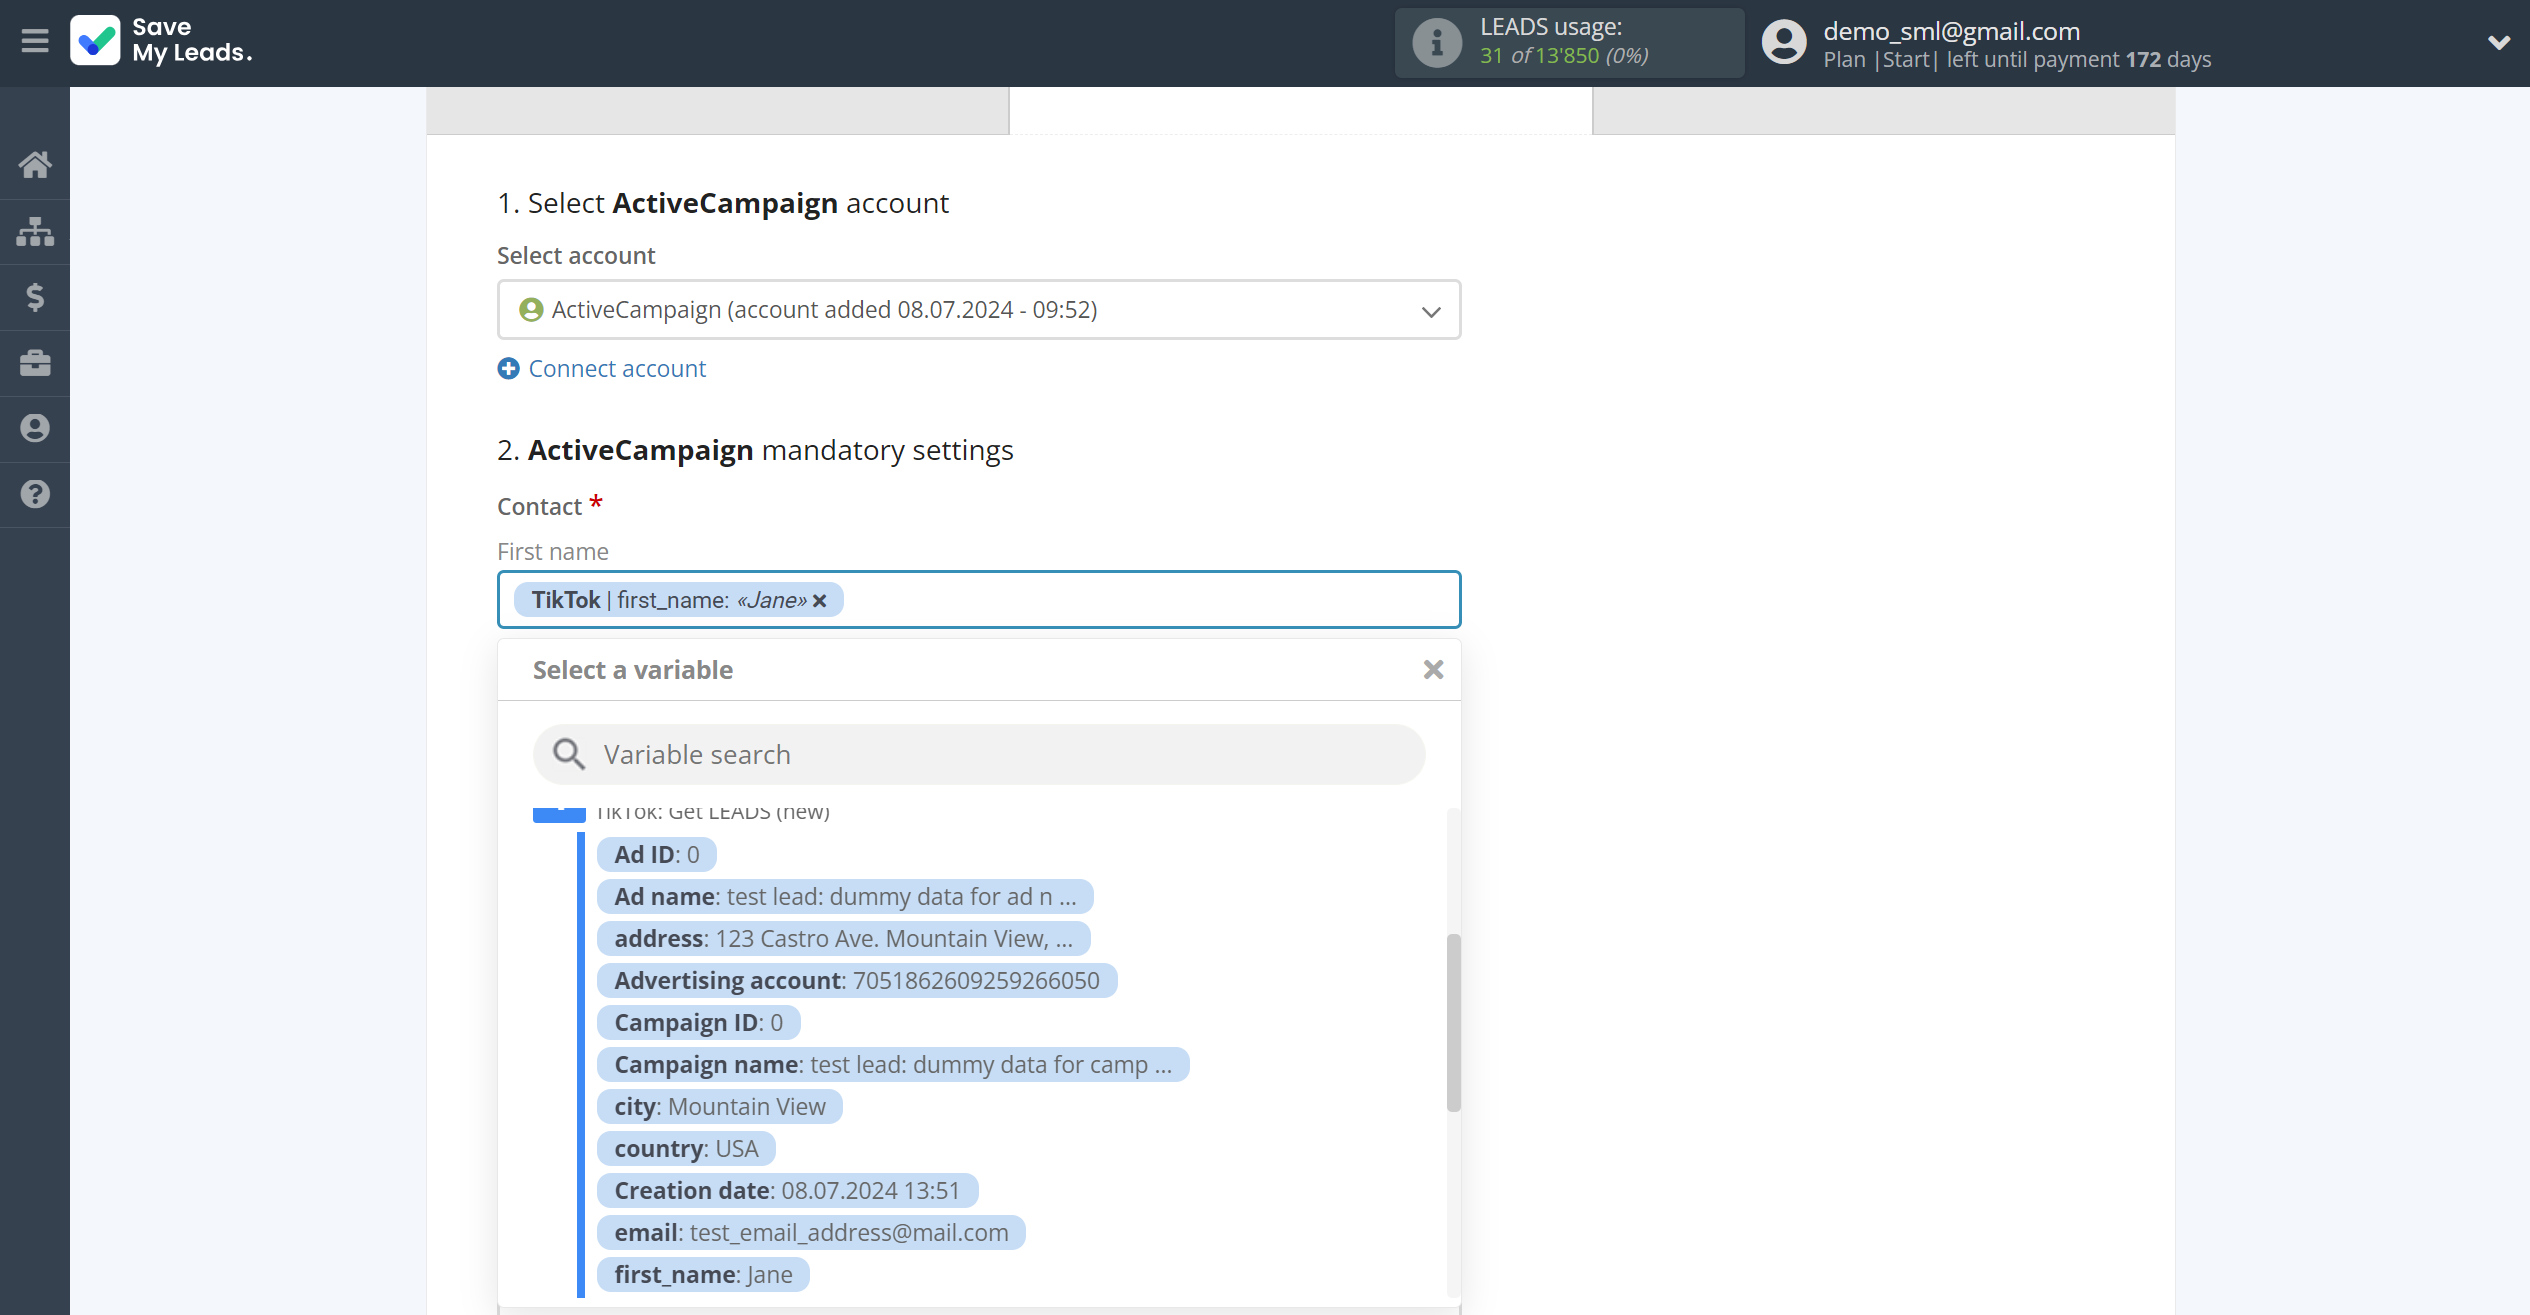Select the city variable

click(720, 1107)
